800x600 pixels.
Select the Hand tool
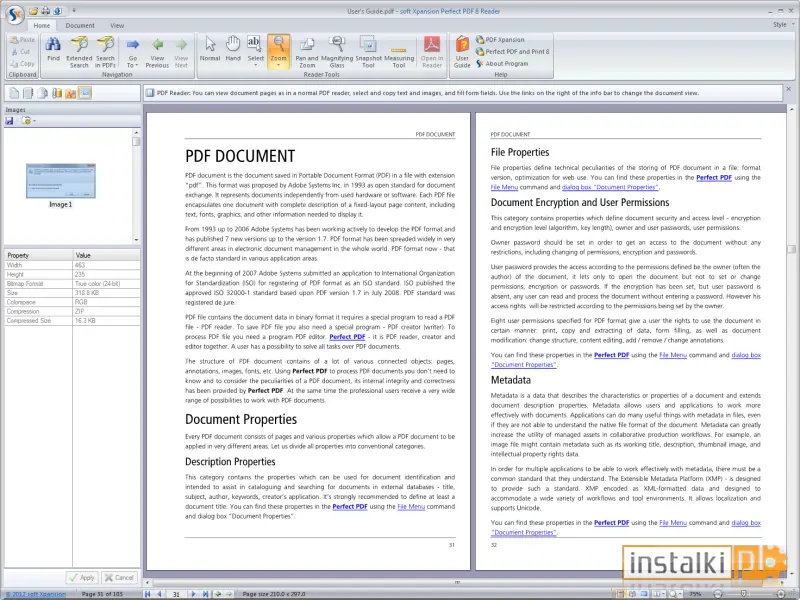coord(233,49)
